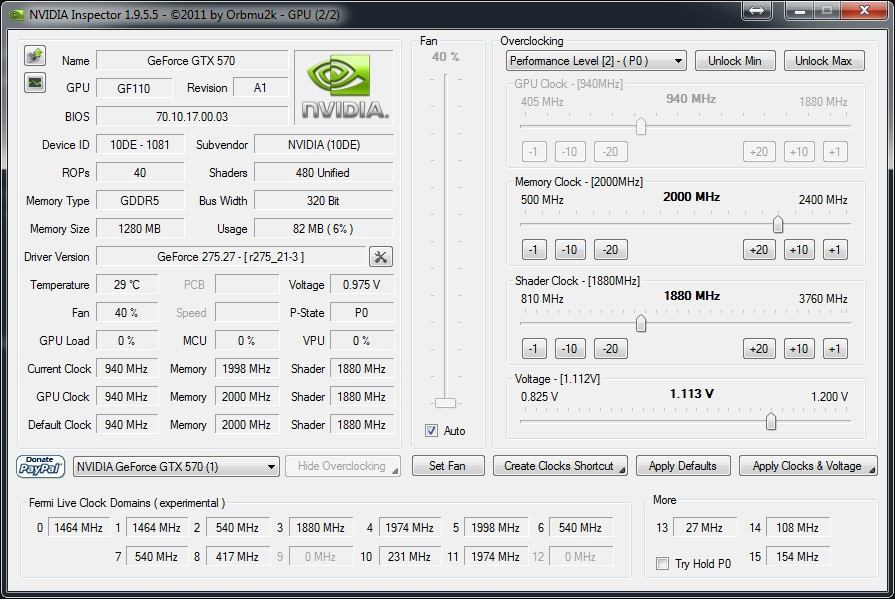The image size is (895, 599).
Task: Click the NVIDIA Inspector title bar app icon
Action: pos(16,14)
